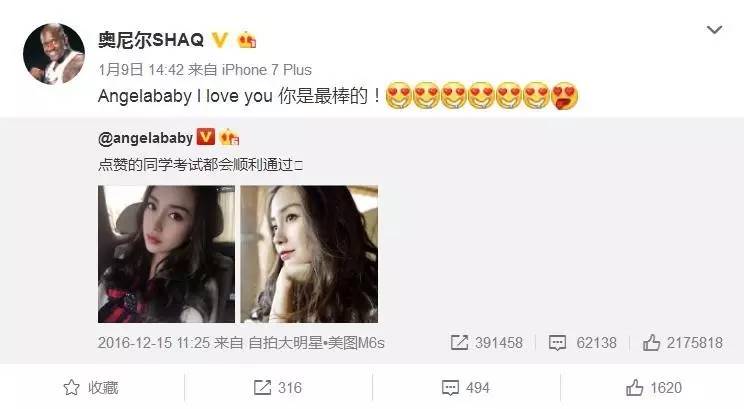This screenshot has width=744, height=409.
Task: Click the membership badge beside SHAQ's name
Action: (x=247, y=40)
